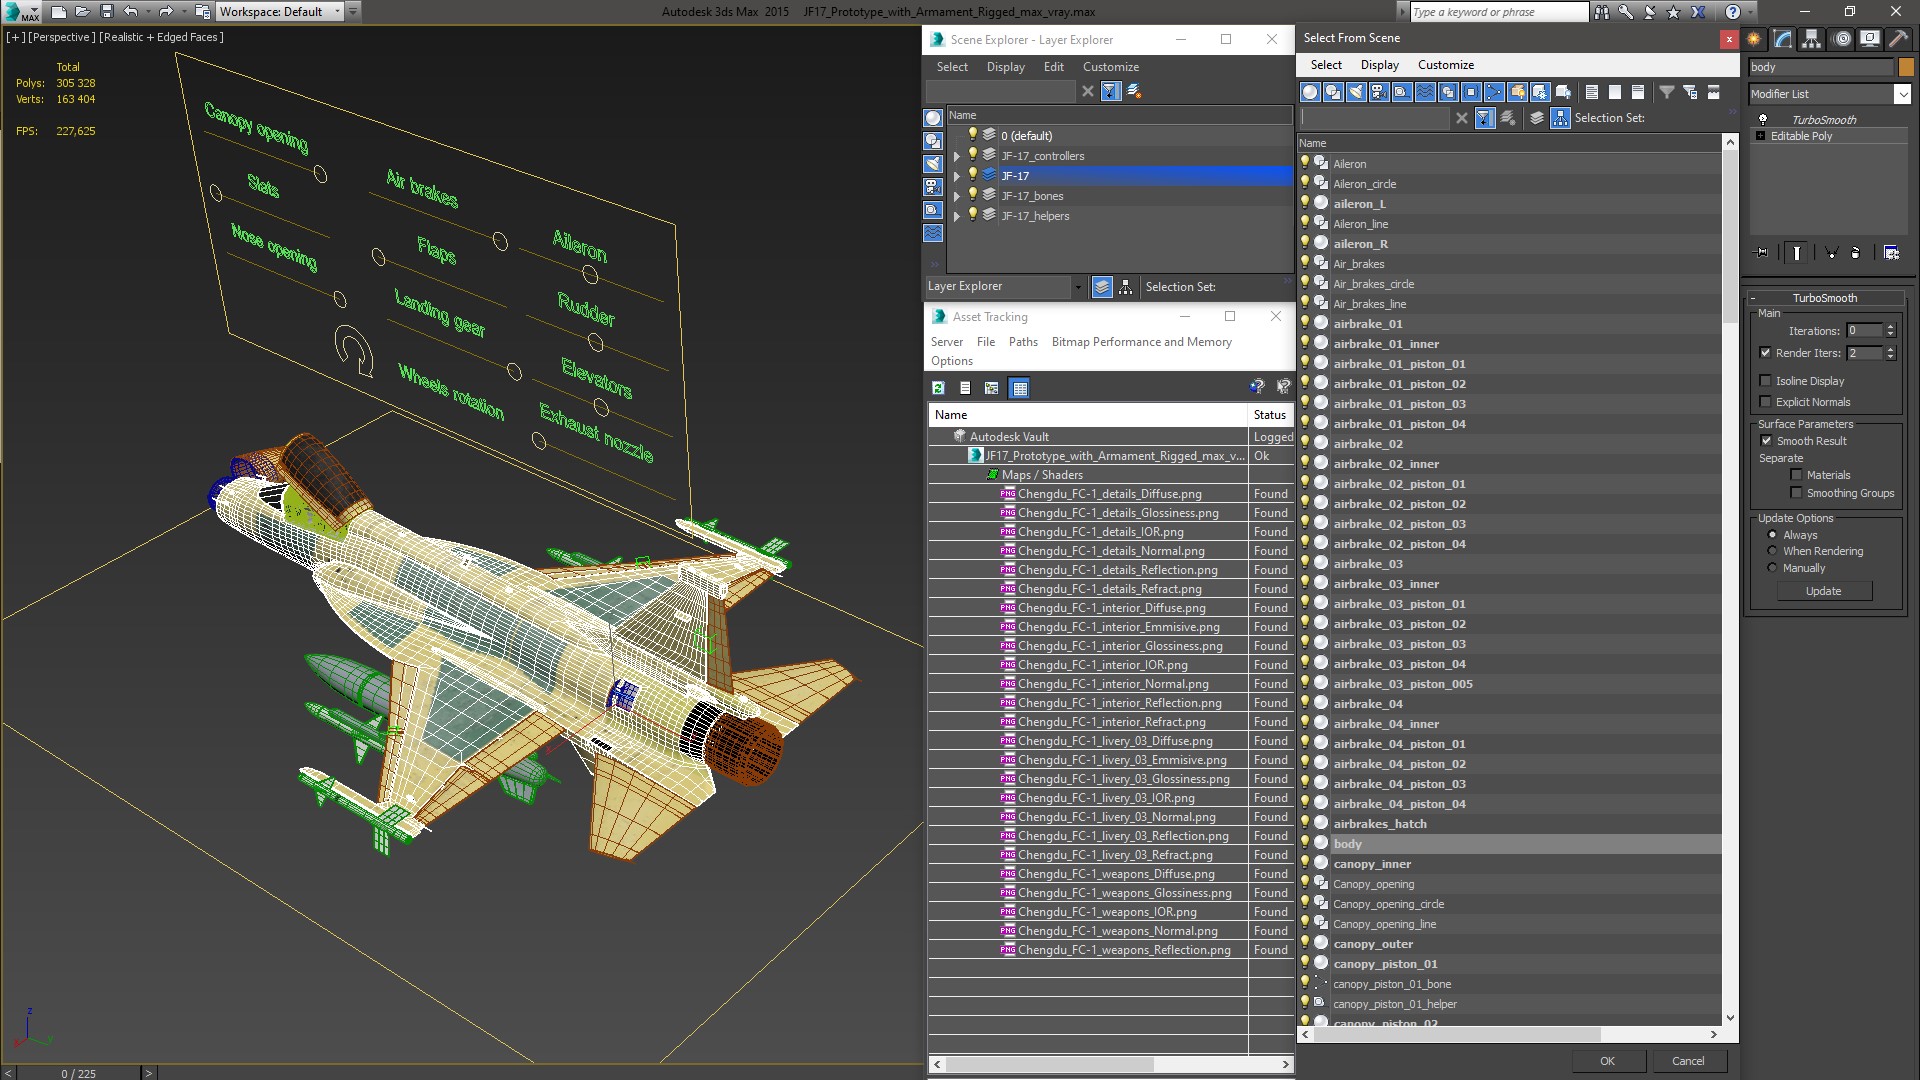Toggle Smooth Result checkbox
The height and width of the screenshot is (1080, 1920).
pos(1765,441)
